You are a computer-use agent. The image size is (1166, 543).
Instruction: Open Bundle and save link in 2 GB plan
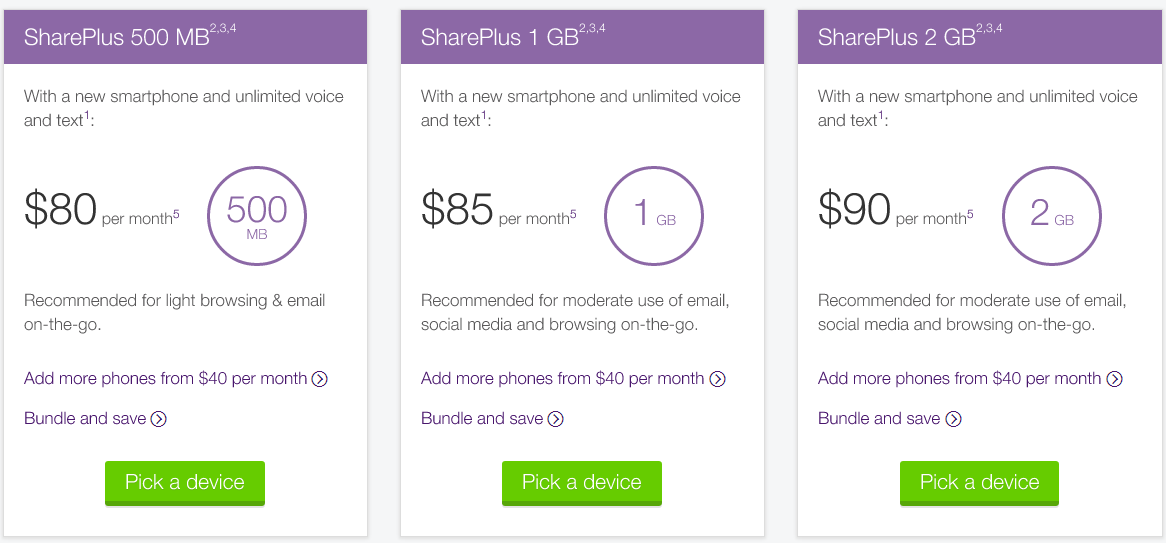(x=879, y=419)
